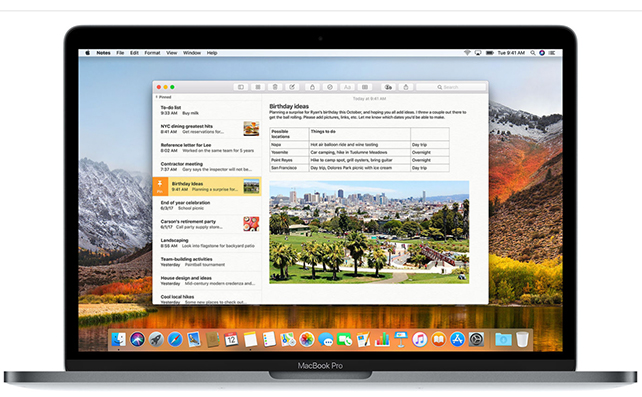Open the View menu
Viewport: 642px width, 397px height.
pyautogui.click(x=172, y=53)
